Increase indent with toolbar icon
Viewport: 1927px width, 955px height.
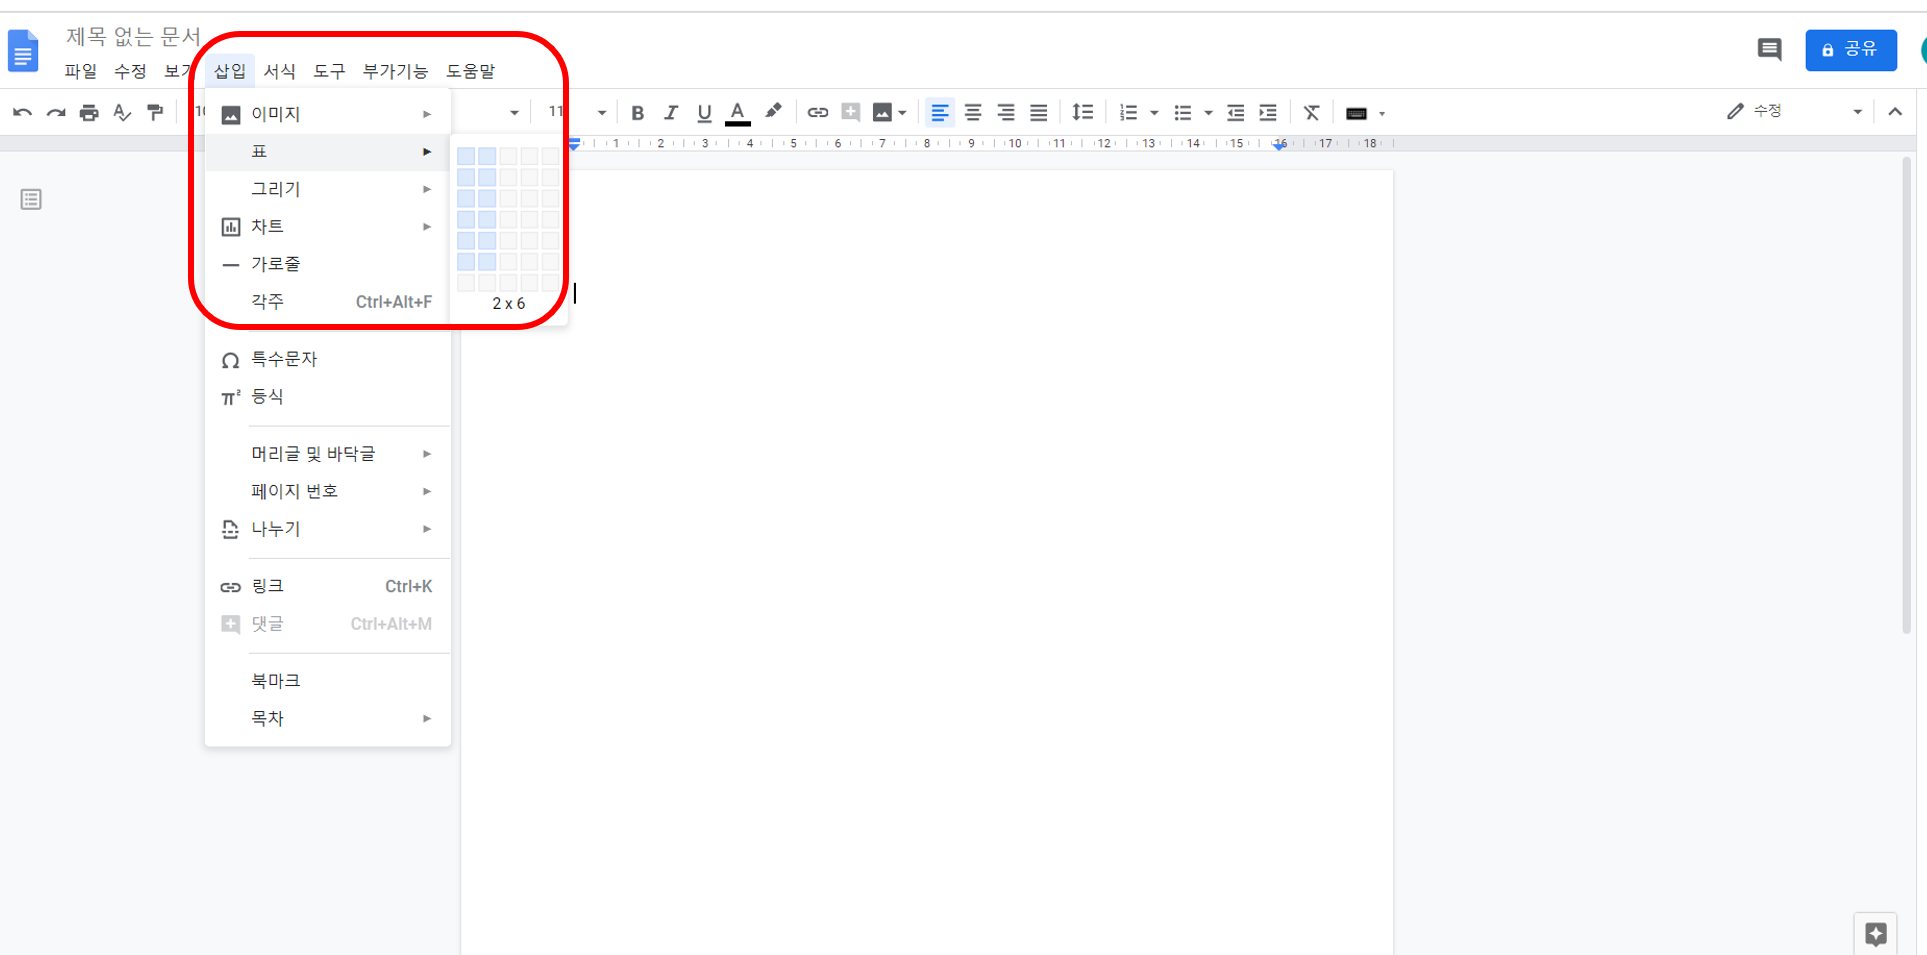tap(1269, 113)
